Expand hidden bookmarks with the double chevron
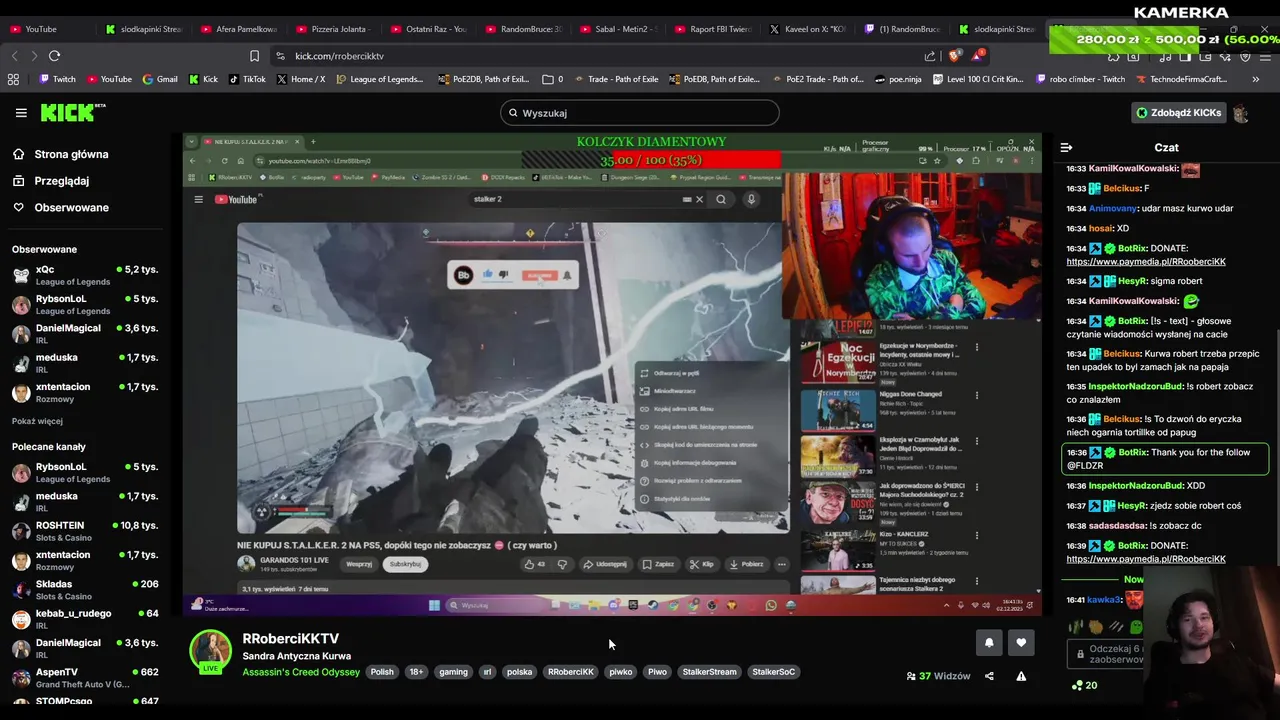Viewport: 1280px width, 720px height. tap(1256, 79)
